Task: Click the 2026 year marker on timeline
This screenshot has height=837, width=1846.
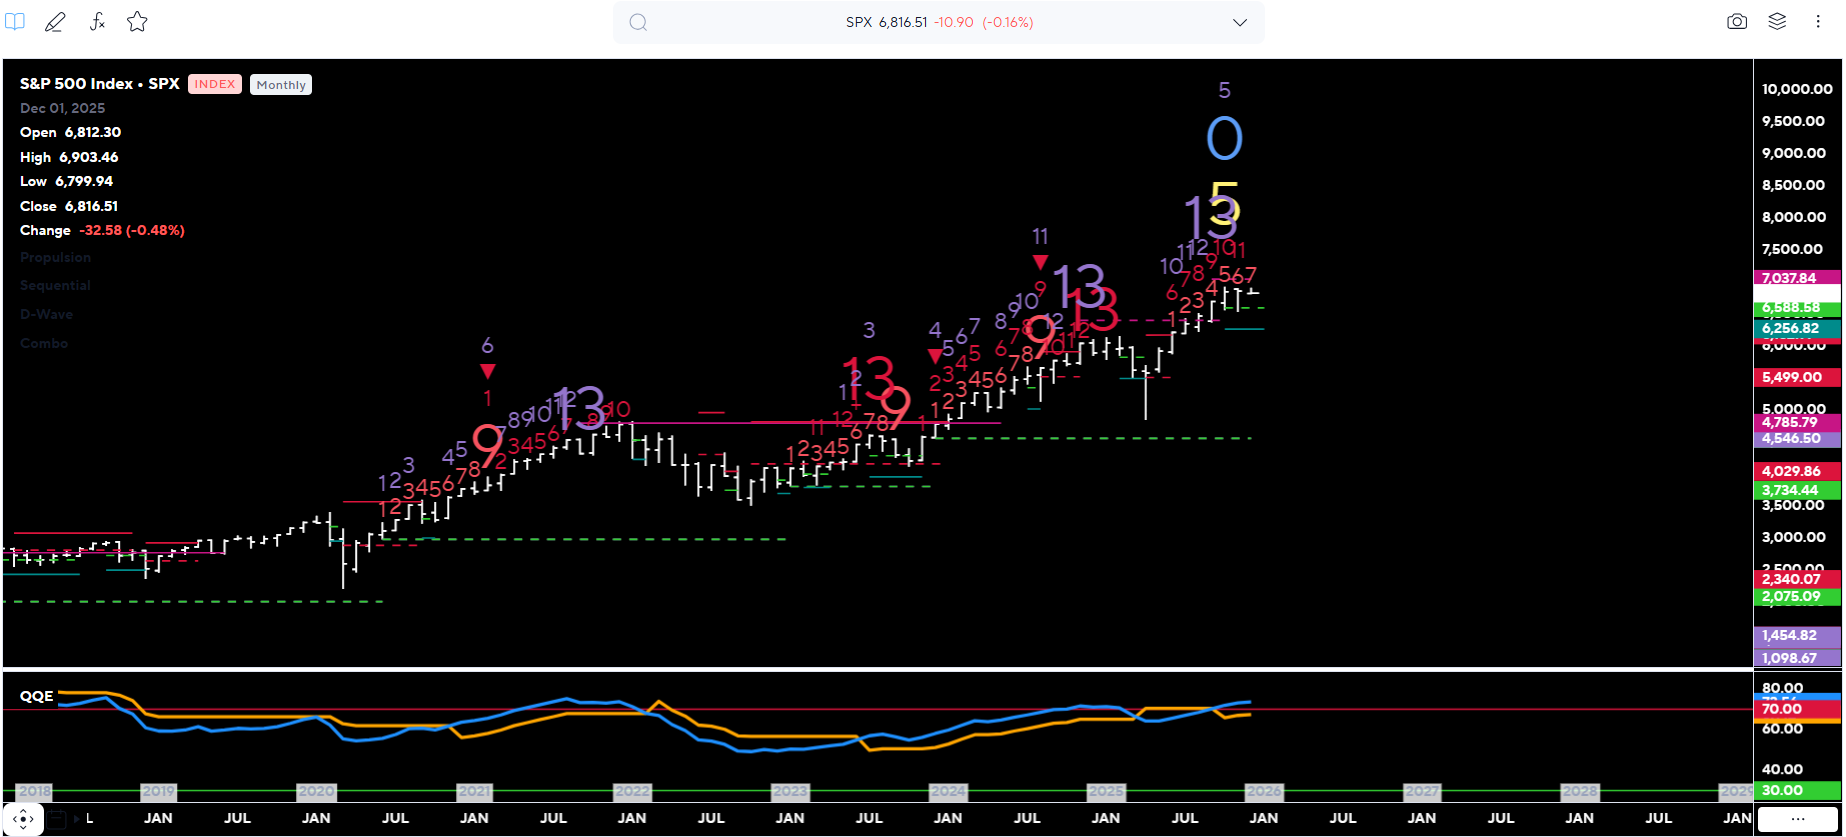Action: (1263, 792)
